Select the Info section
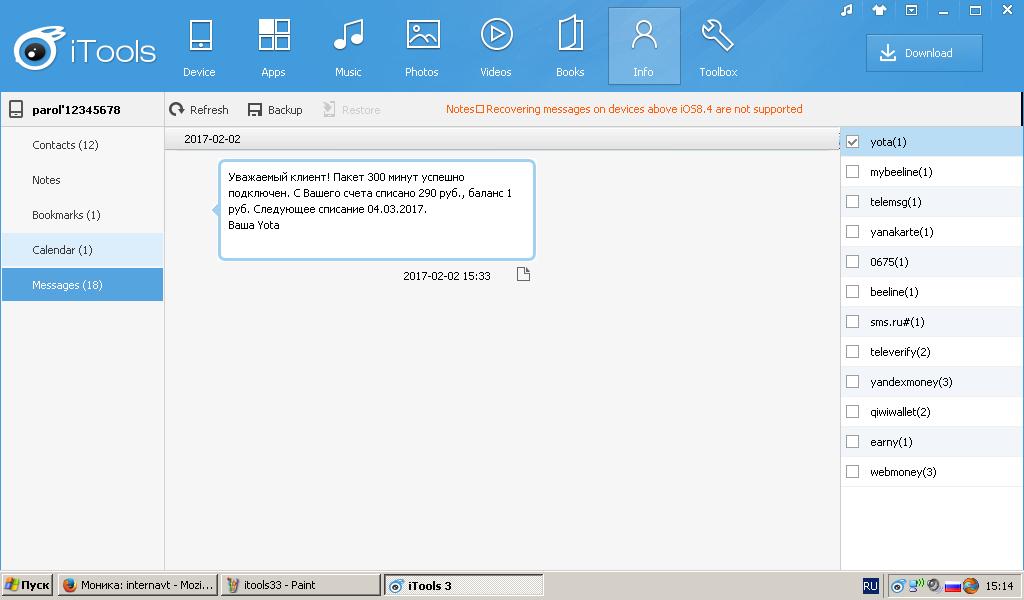This screenshot has height=600, width=1024. pyautogui.click(x=644, y=46)
